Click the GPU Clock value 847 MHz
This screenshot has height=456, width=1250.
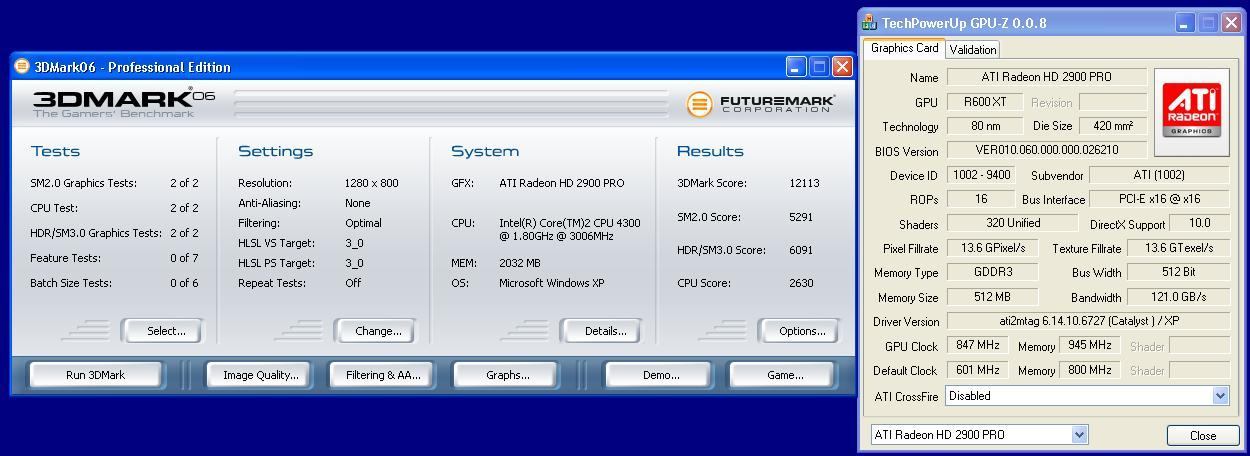point(978,346)
